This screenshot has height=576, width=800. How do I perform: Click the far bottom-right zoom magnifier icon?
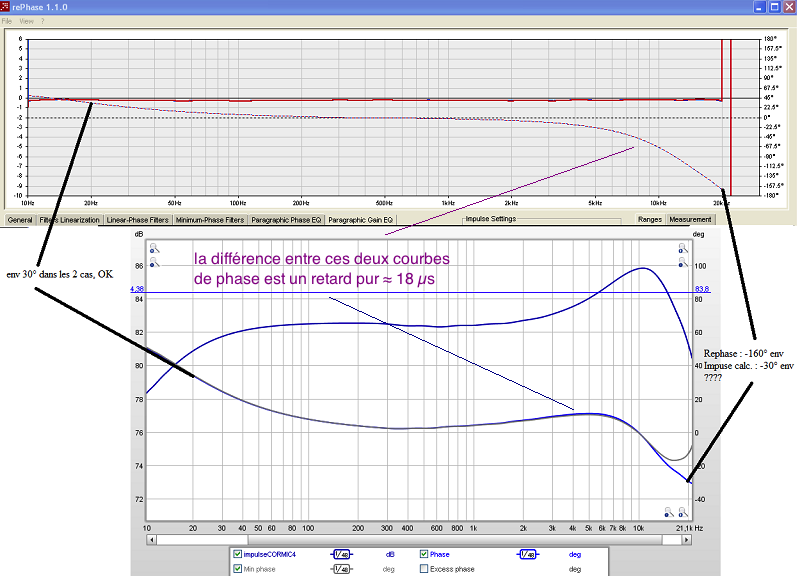(683, 512)
